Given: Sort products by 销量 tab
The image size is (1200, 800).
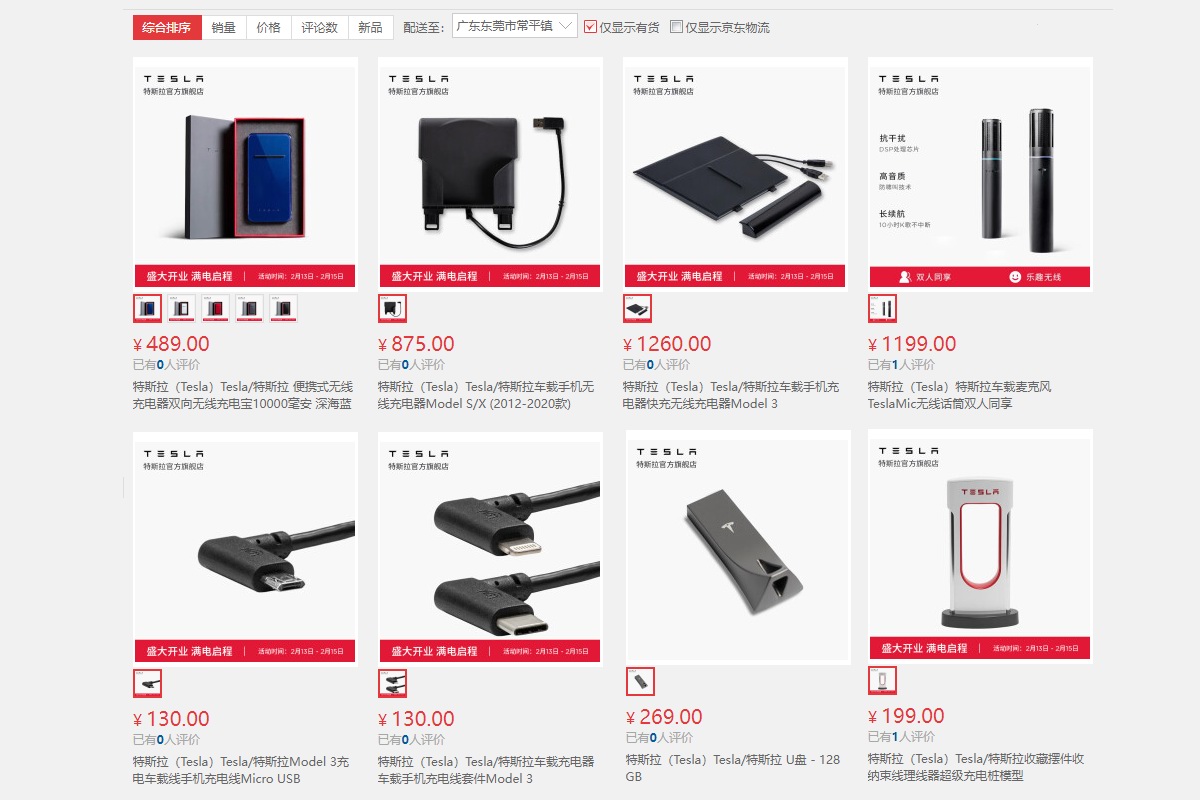Looking at the screenshot, I should click(x=224, y=27).
